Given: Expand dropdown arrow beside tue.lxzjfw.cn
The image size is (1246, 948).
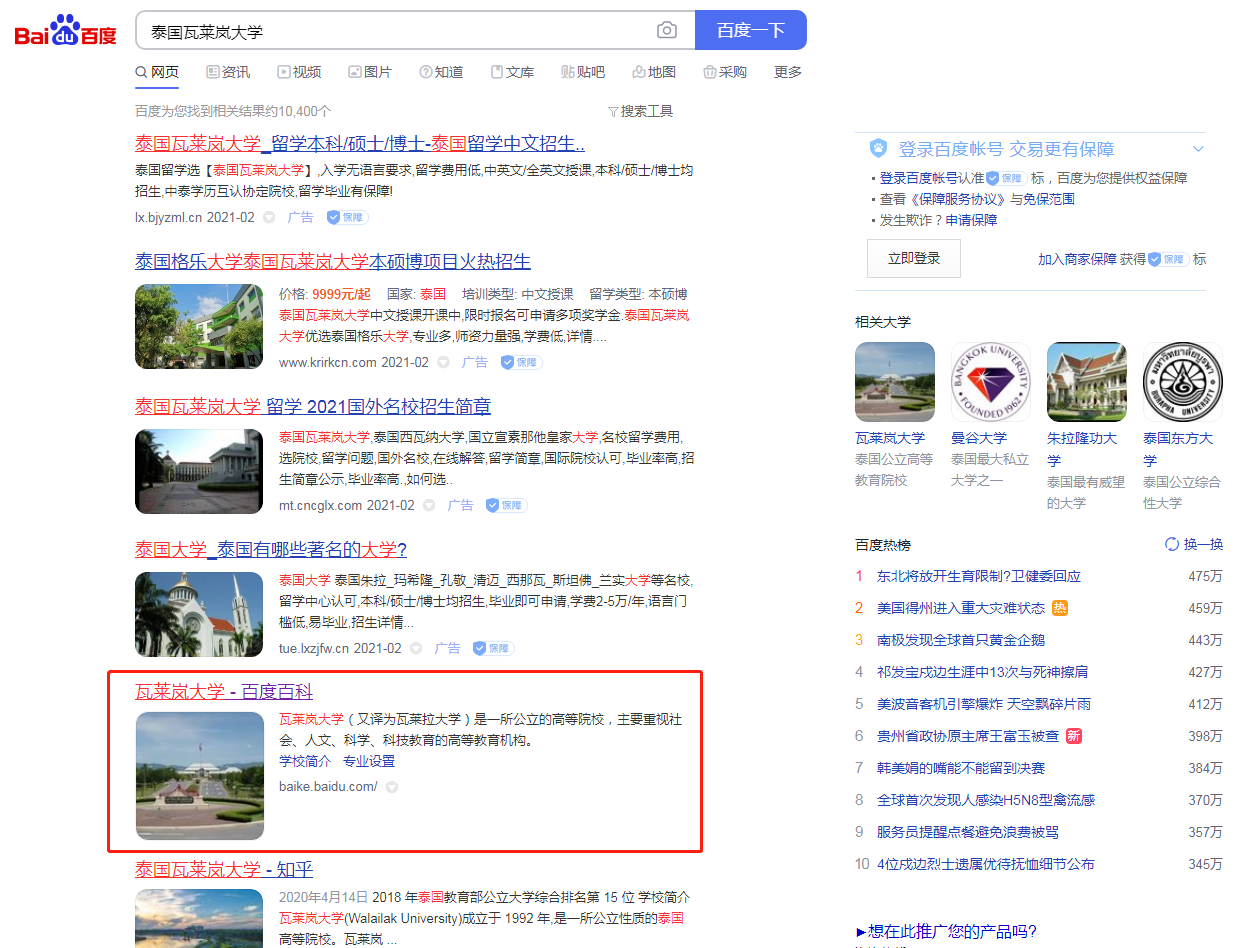Looking at the screenshot, I should (x=416, y=649).
